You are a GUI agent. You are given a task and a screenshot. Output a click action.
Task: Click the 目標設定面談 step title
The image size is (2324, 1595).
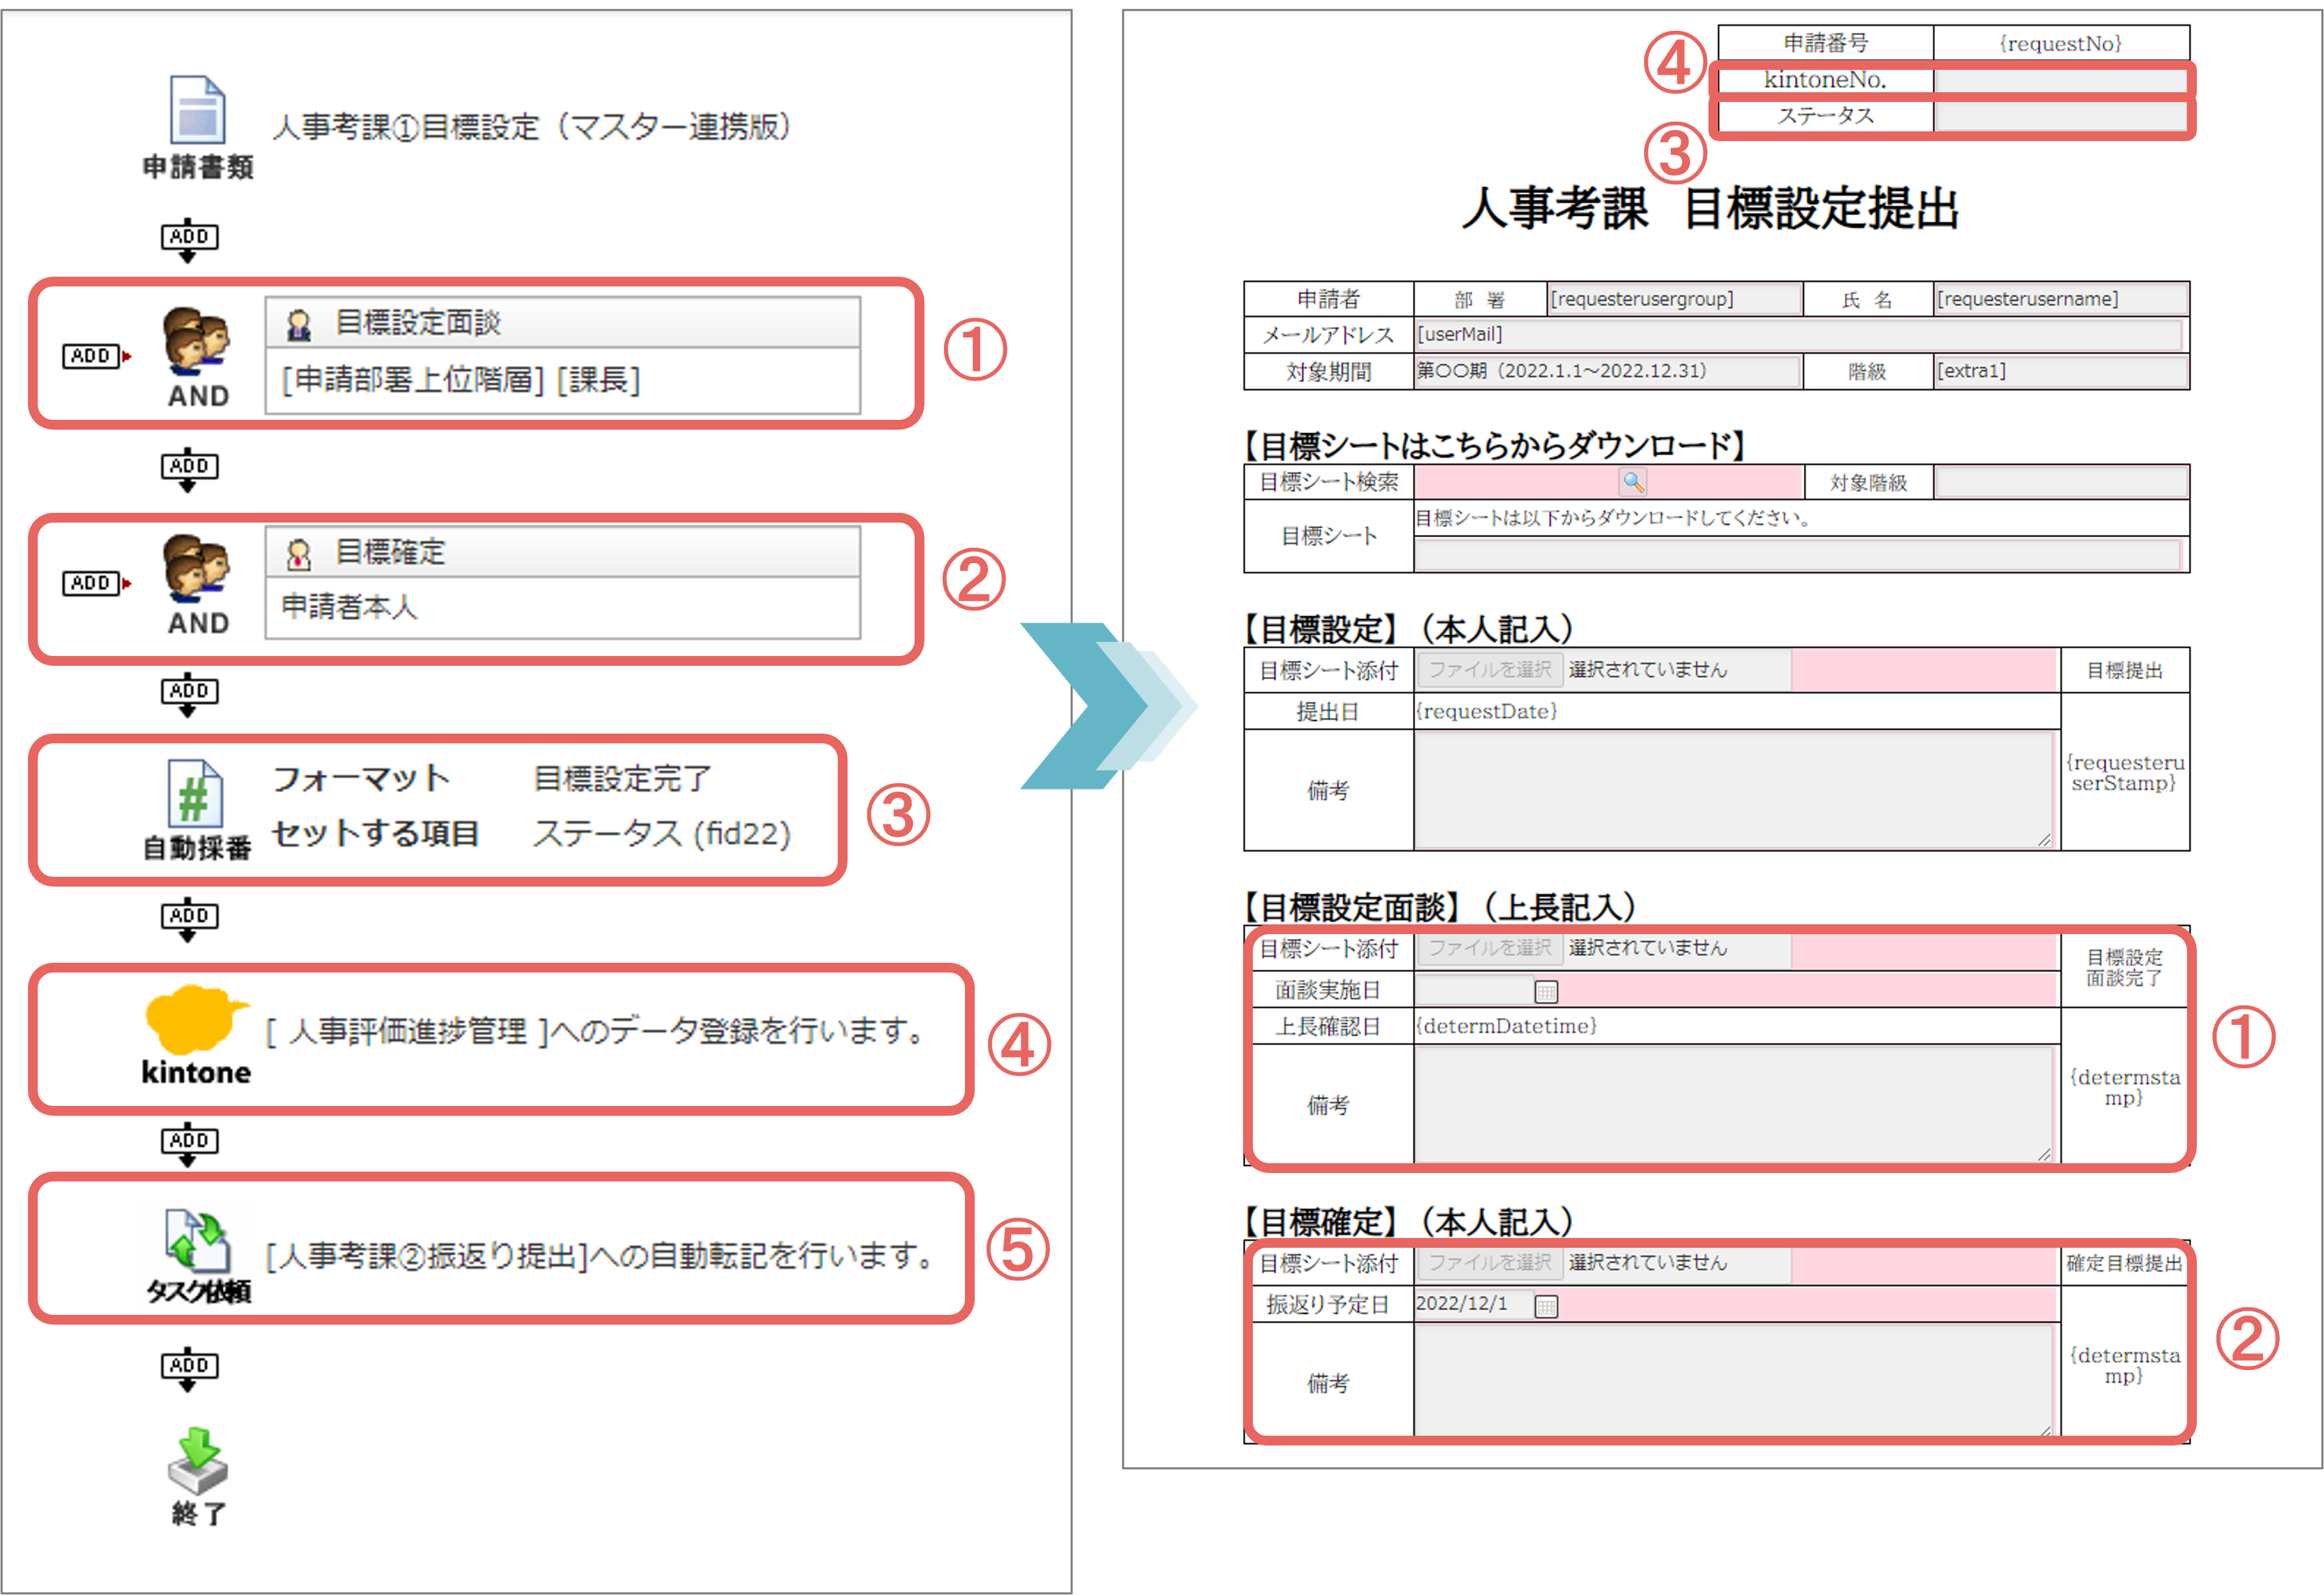[x=418, y=323]
